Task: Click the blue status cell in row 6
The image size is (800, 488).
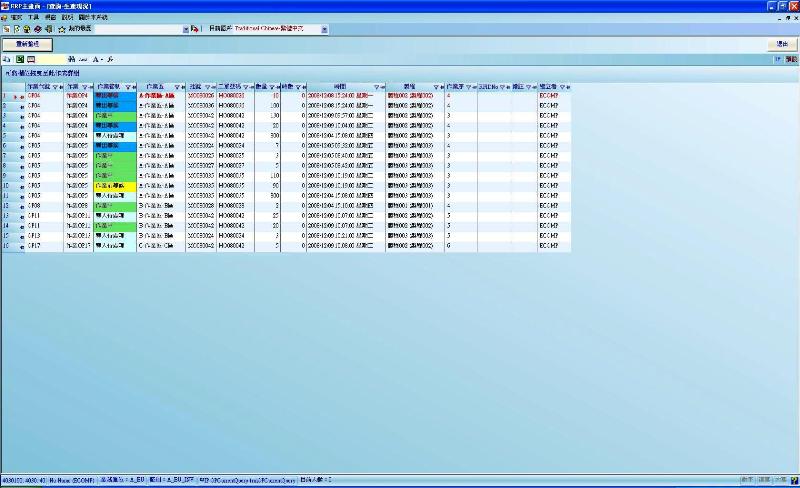Action: (x=115, y=146)
